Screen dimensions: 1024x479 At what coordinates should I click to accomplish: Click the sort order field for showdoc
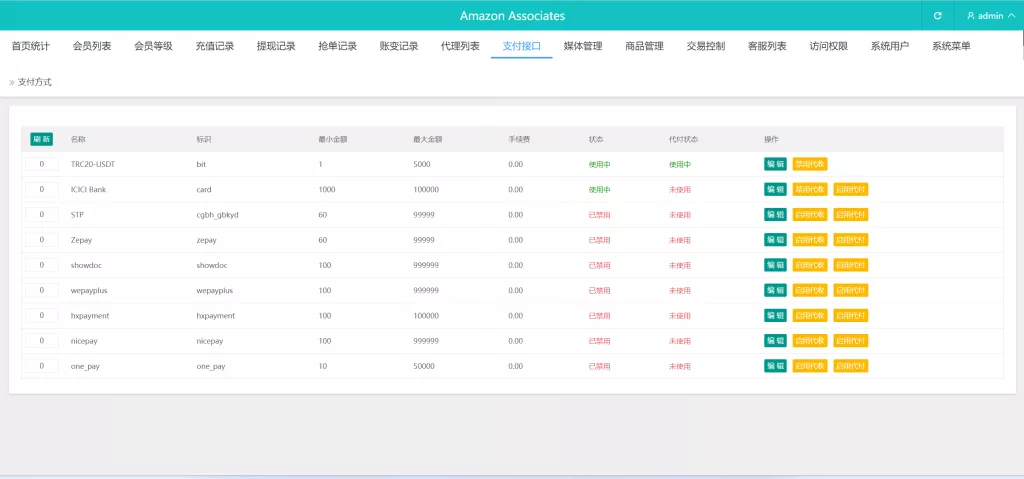point(42,265)
